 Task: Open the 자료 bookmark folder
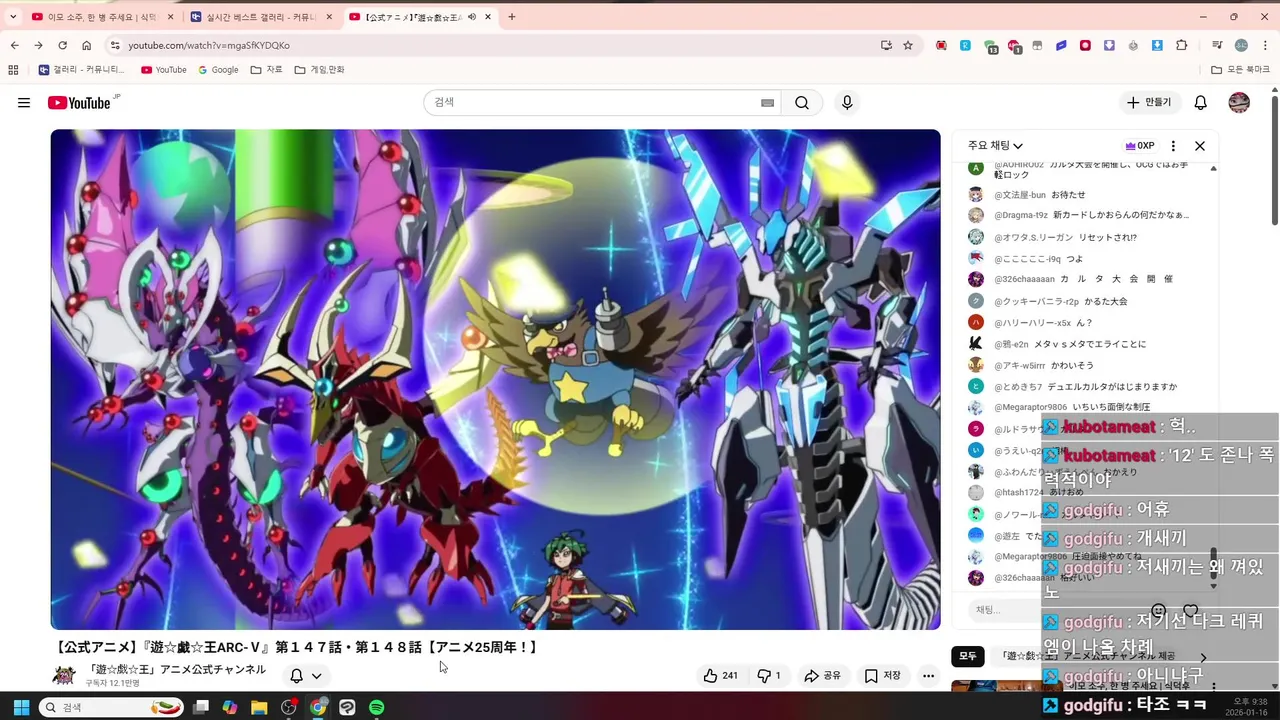(266, 70)
